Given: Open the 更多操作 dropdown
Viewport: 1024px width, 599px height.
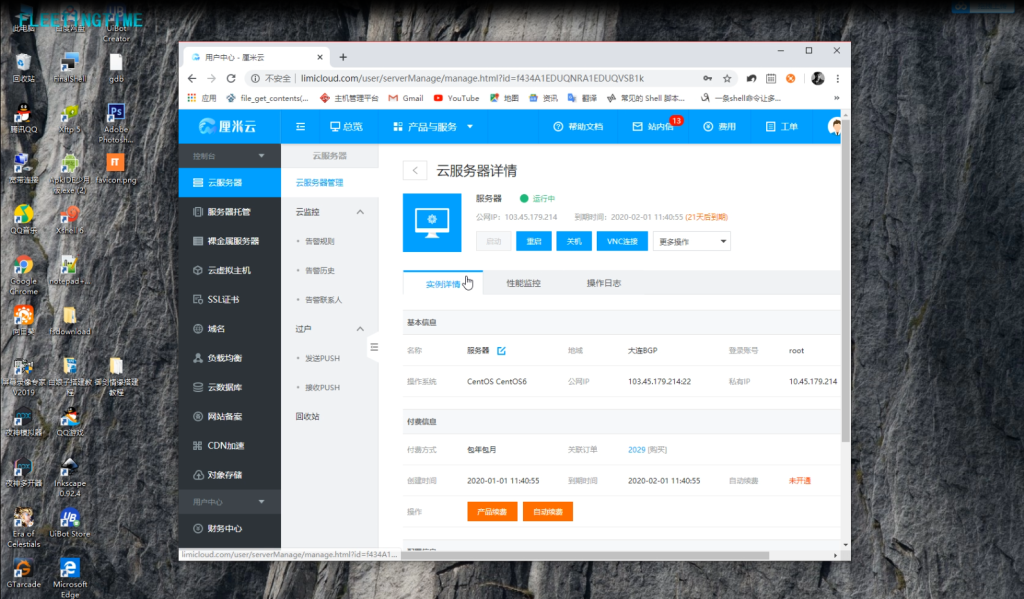Looking at the screenshot, I should click(x=692, y=241).
